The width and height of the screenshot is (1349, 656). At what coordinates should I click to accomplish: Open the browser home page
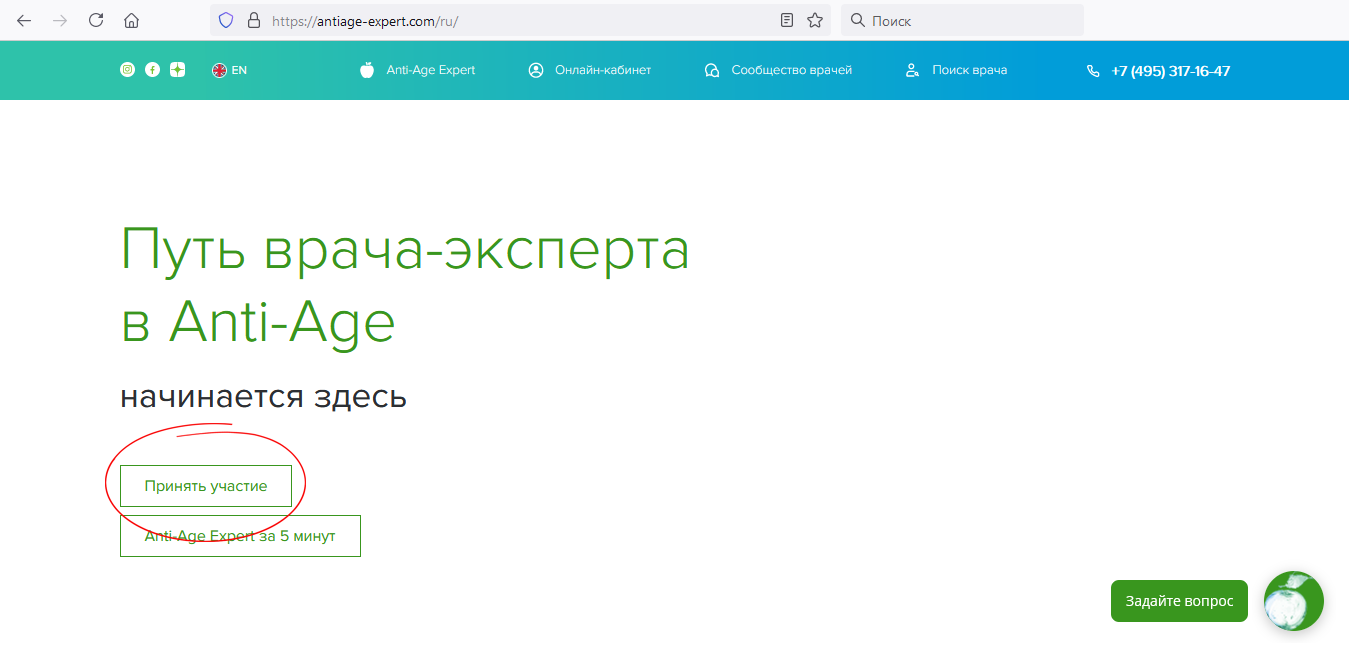coord(131,20)
